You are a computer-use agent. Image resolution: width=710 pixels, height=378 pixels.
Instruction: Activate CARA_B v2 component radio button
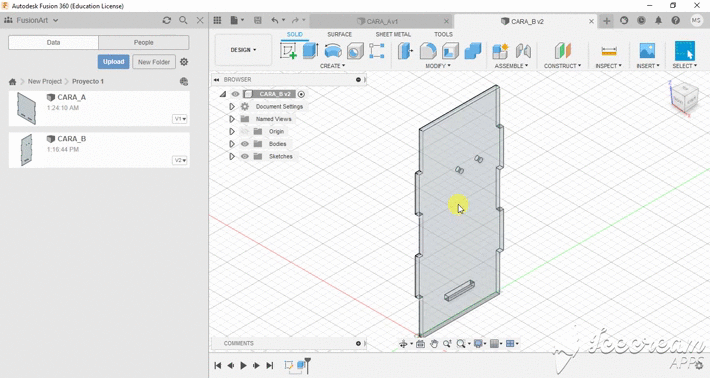click(301, 94)
